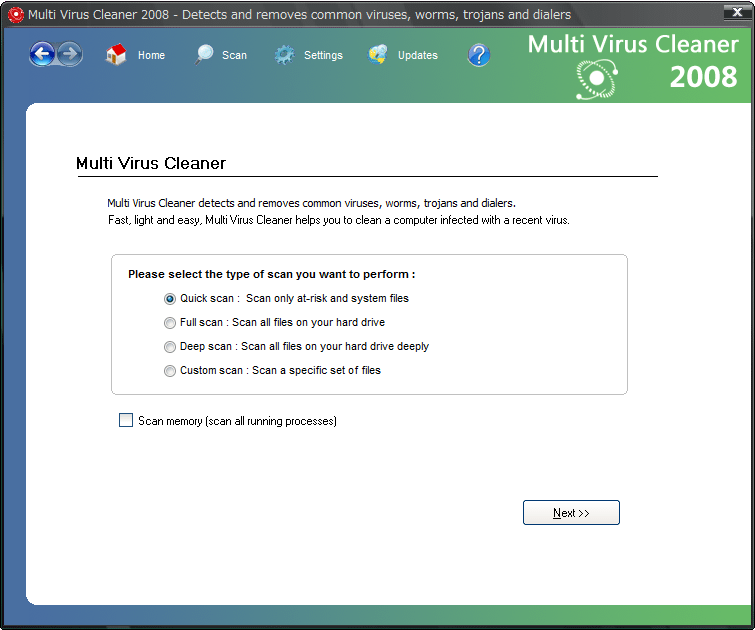The width and height of the screenshot is (755, 630).
Task: Choose the Custom scan radio option
Action: (169, 371)
